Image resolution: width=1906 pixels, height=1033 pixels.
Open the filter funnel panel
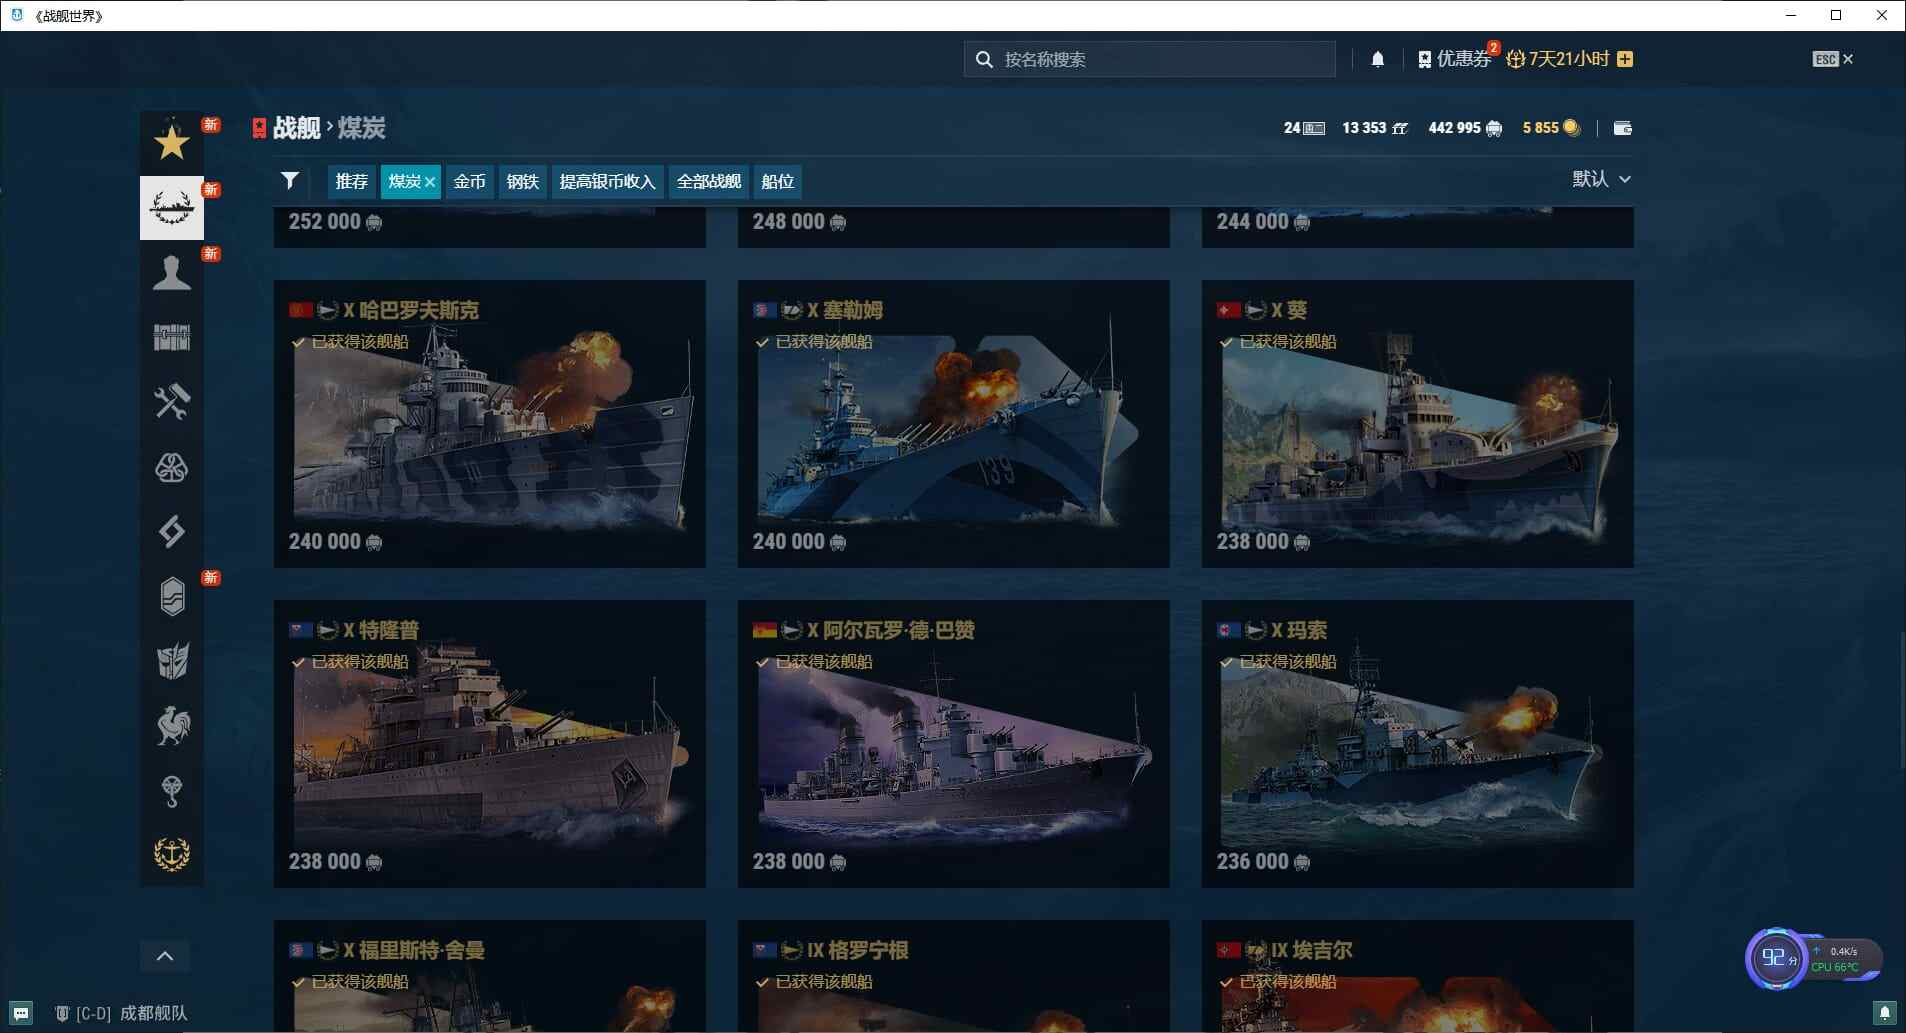coord(290,181)
